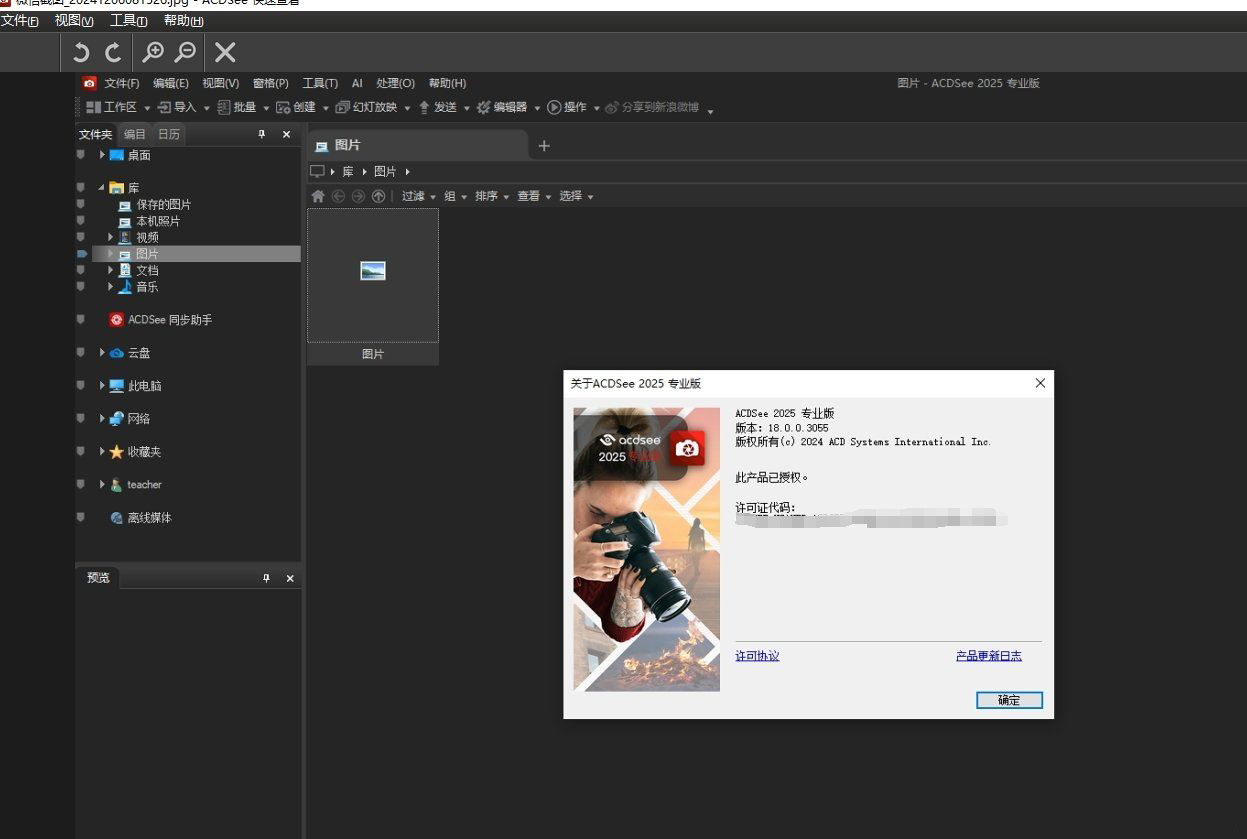Image resolution: width=1247 pixels, height=839 pixels.
Task: Open the 产品更新日志 release notes link
Action: point(989,656)
